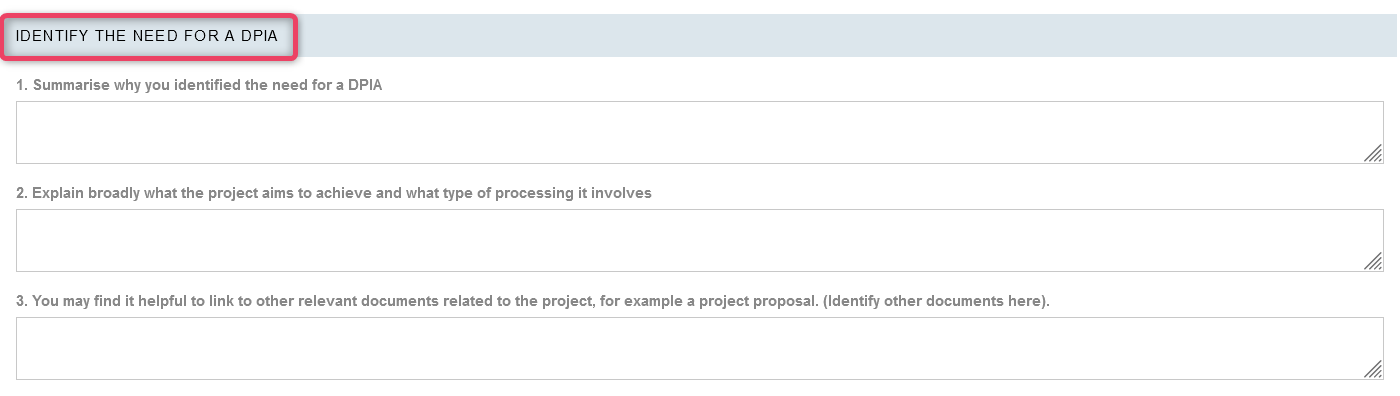Click the resize handle on the project aims box
1400x396 pixels.
[x=1373, y=261]
